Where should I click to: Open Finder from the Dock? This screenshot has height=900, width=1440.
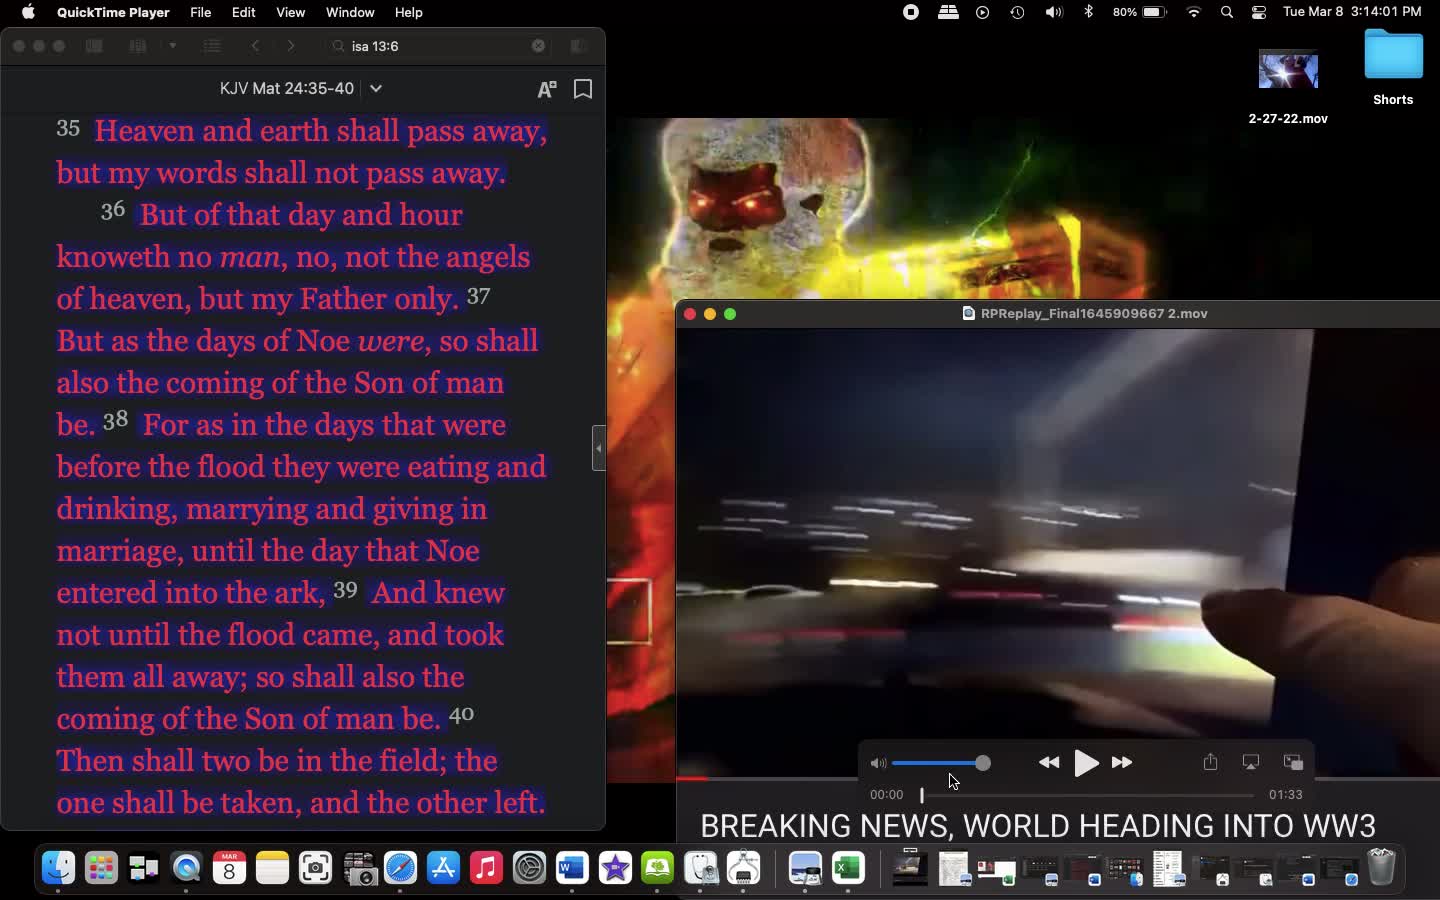point(58,868)
